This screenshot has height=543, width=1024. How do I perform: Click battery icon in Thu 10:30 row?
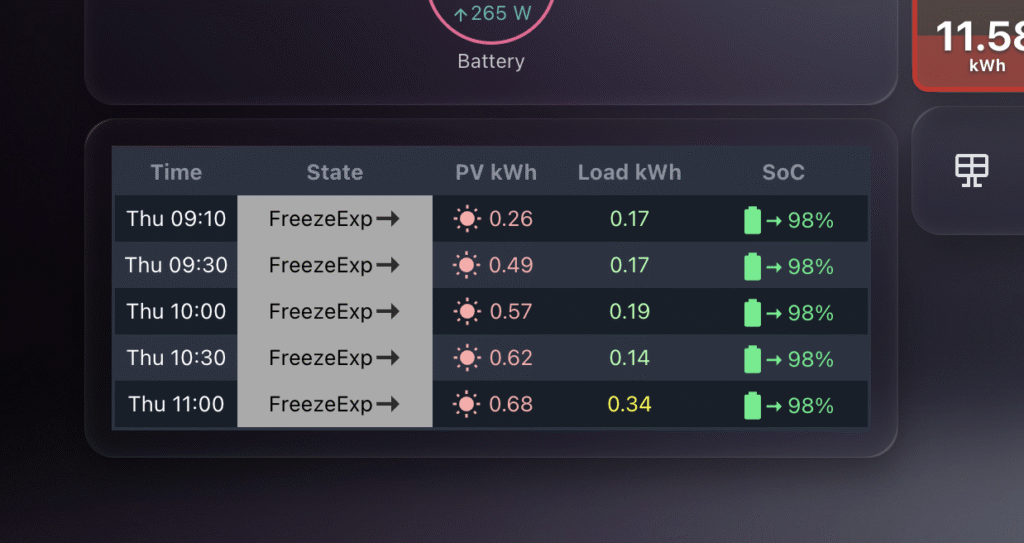click(753, 359)
